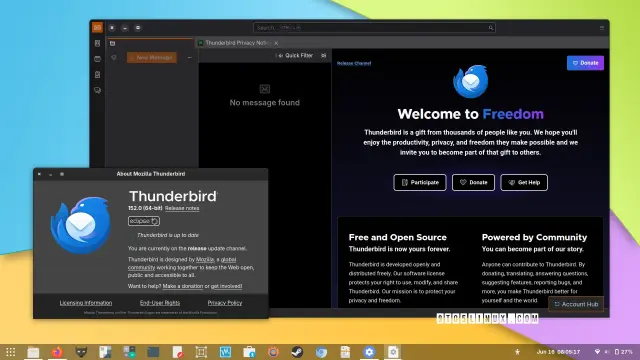Open the app grid launcher in taskbar

[11, 351]
